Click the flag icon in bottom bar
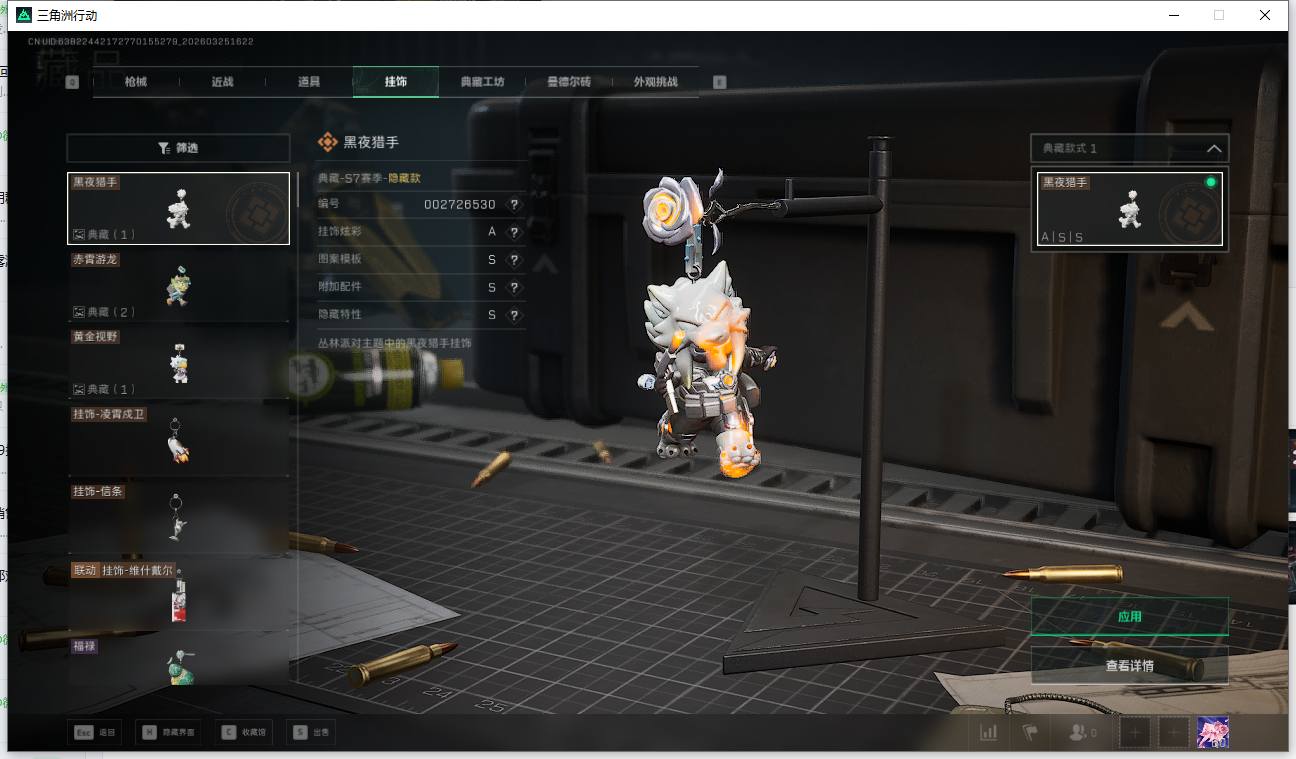This screenshot has height=759, width=1296. (x=1030, y=733)
